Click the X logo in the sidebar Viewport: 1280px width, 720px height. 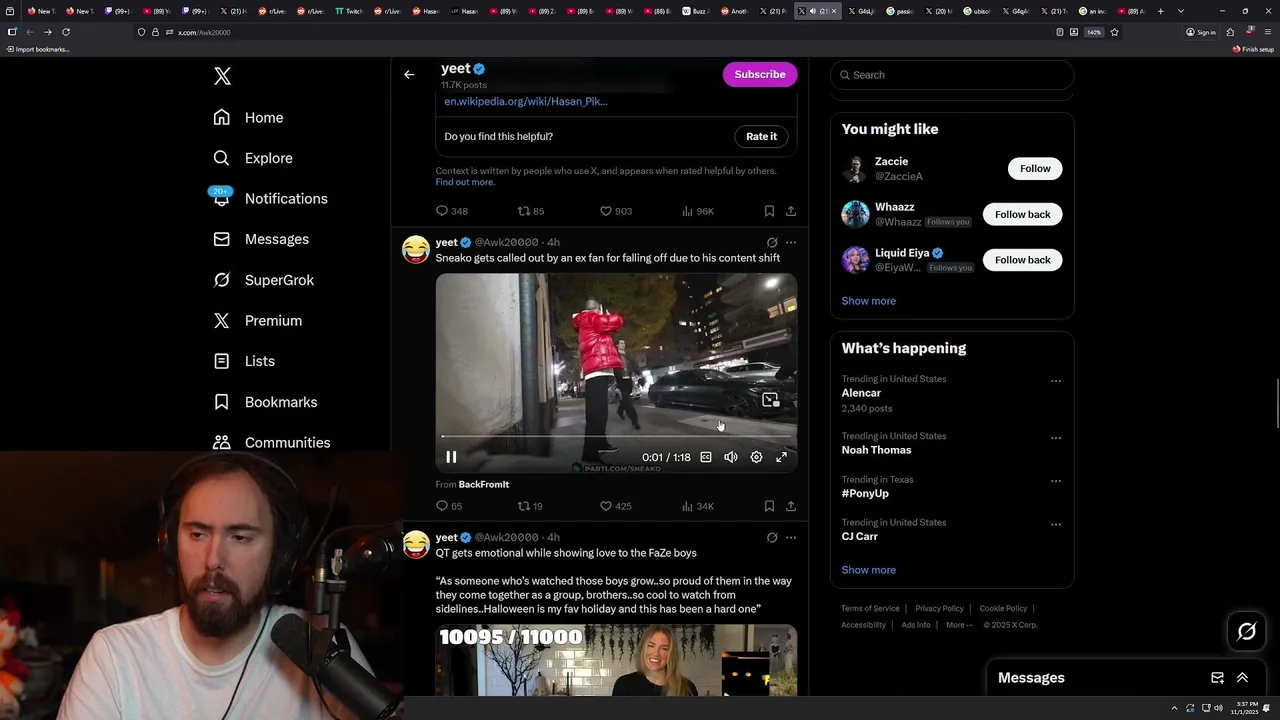(x=222, y=76)
